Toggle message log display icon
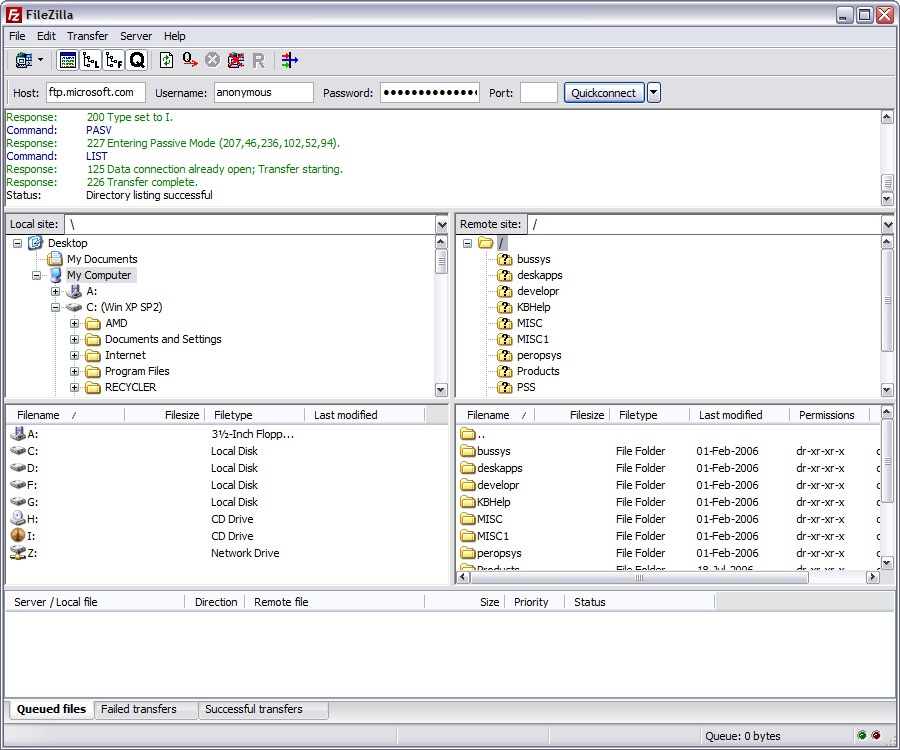The height and width of the screenshot is (750, 900). point(68,60)
